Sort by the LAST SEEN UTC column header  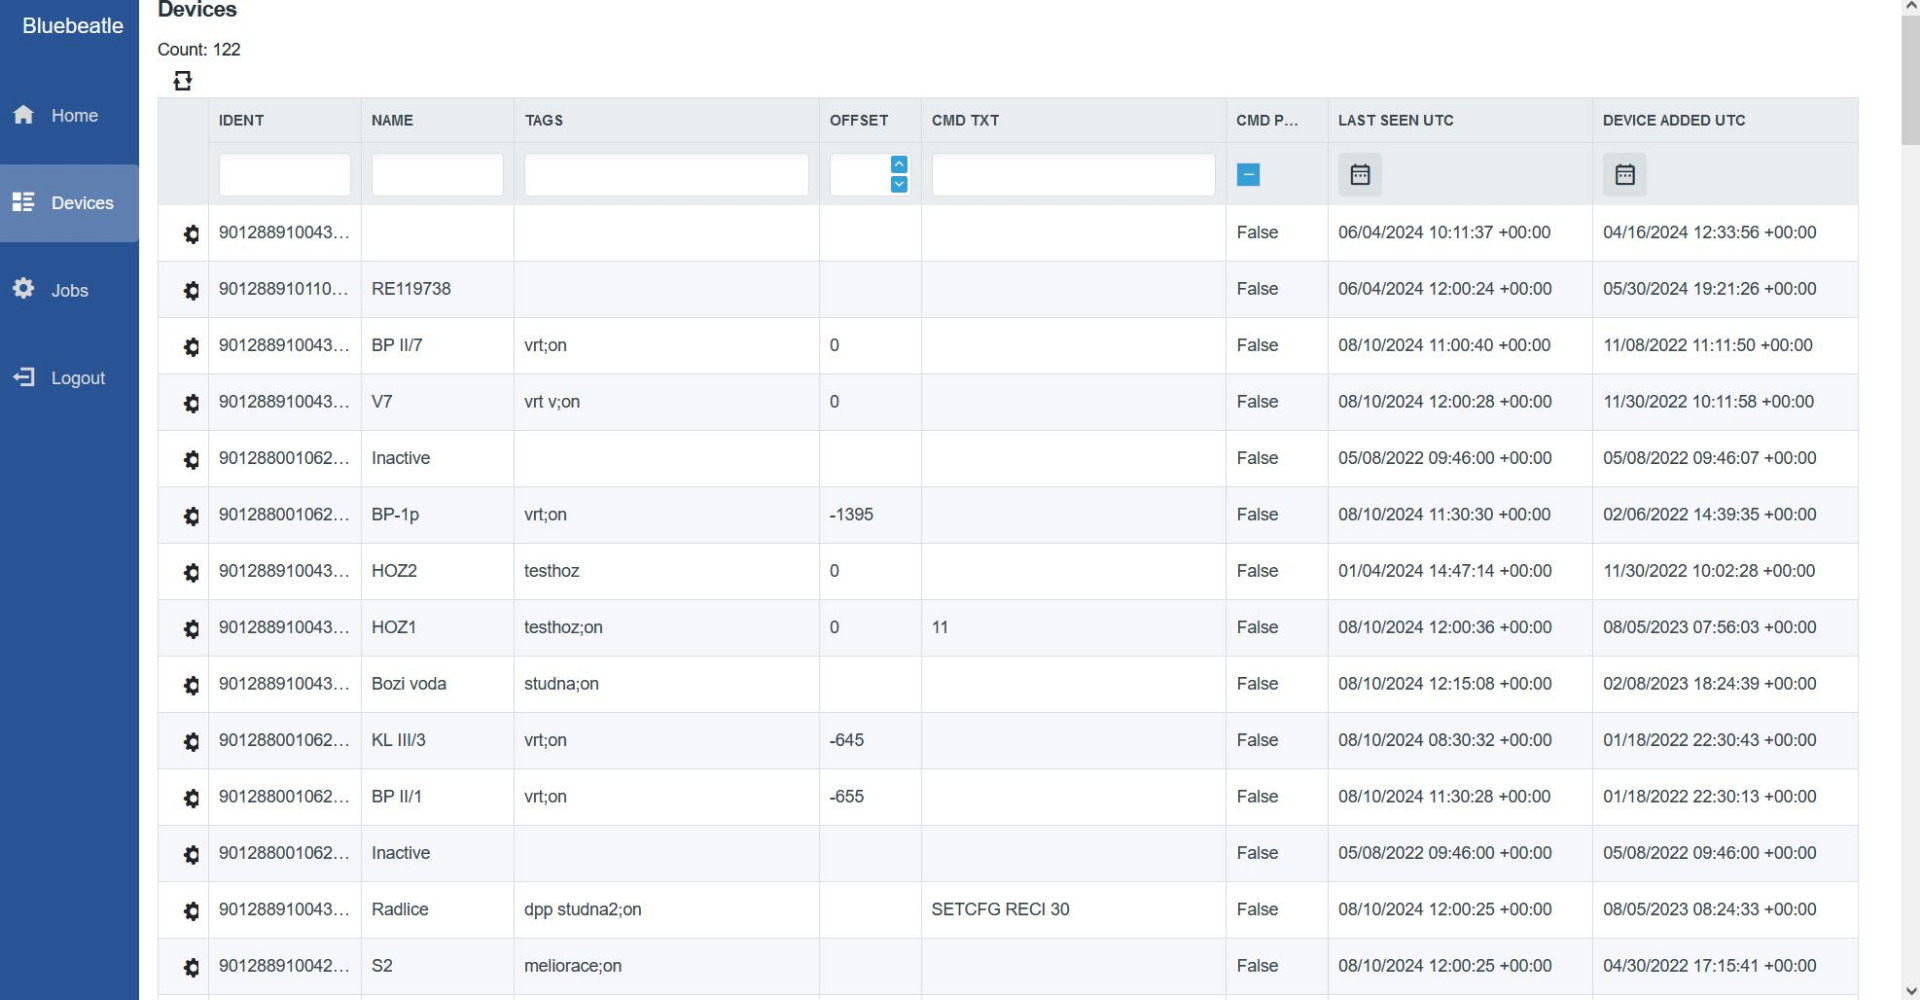click(1395, 120)
